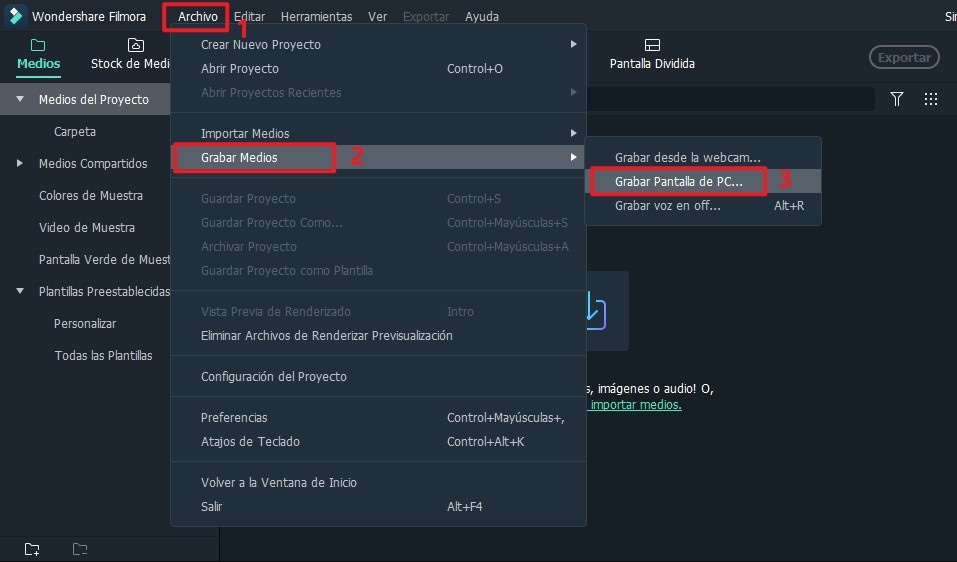Select Todas las Plantillas
The height and width of the screenshot is (562, 957).
pyautogui.click(x=103, y=355)
